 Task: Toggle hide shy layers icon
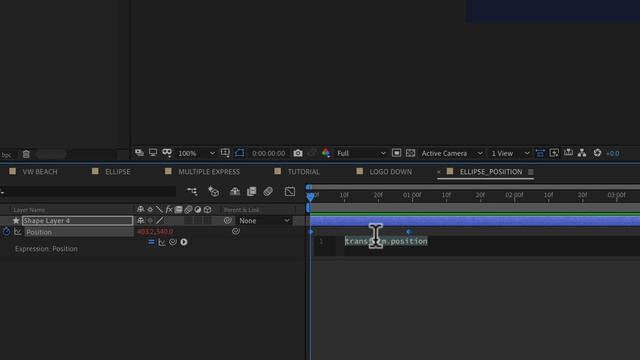(x=235, y=191)
